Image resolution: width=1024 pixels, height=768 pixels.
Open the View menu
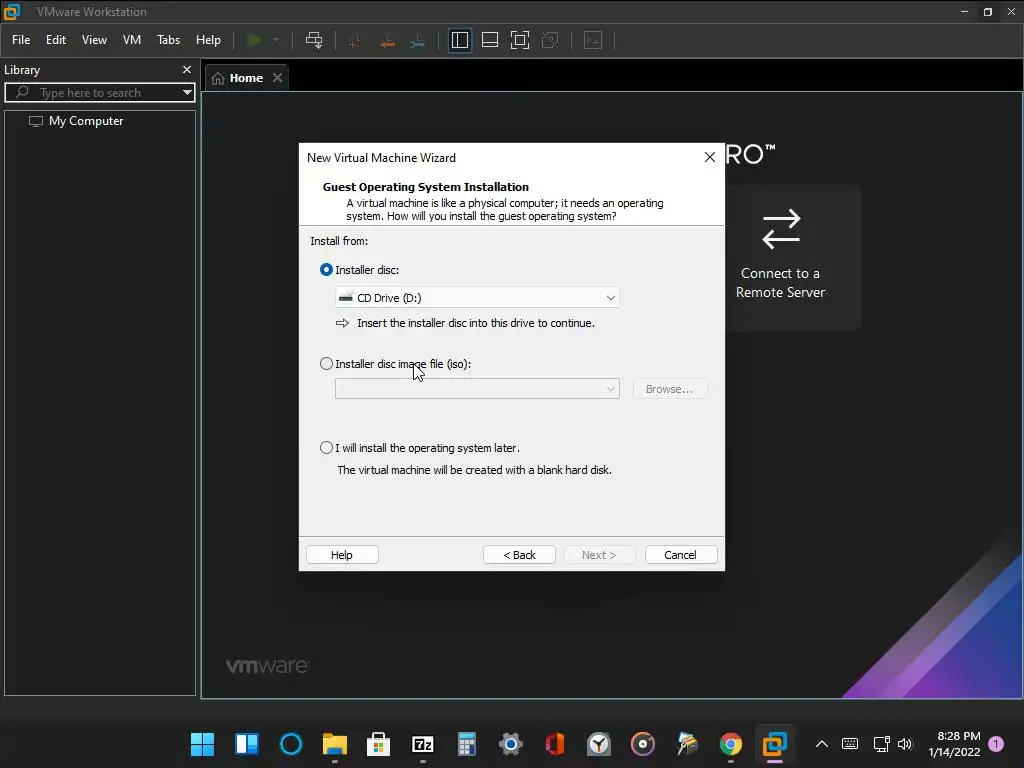coord(94,40)
